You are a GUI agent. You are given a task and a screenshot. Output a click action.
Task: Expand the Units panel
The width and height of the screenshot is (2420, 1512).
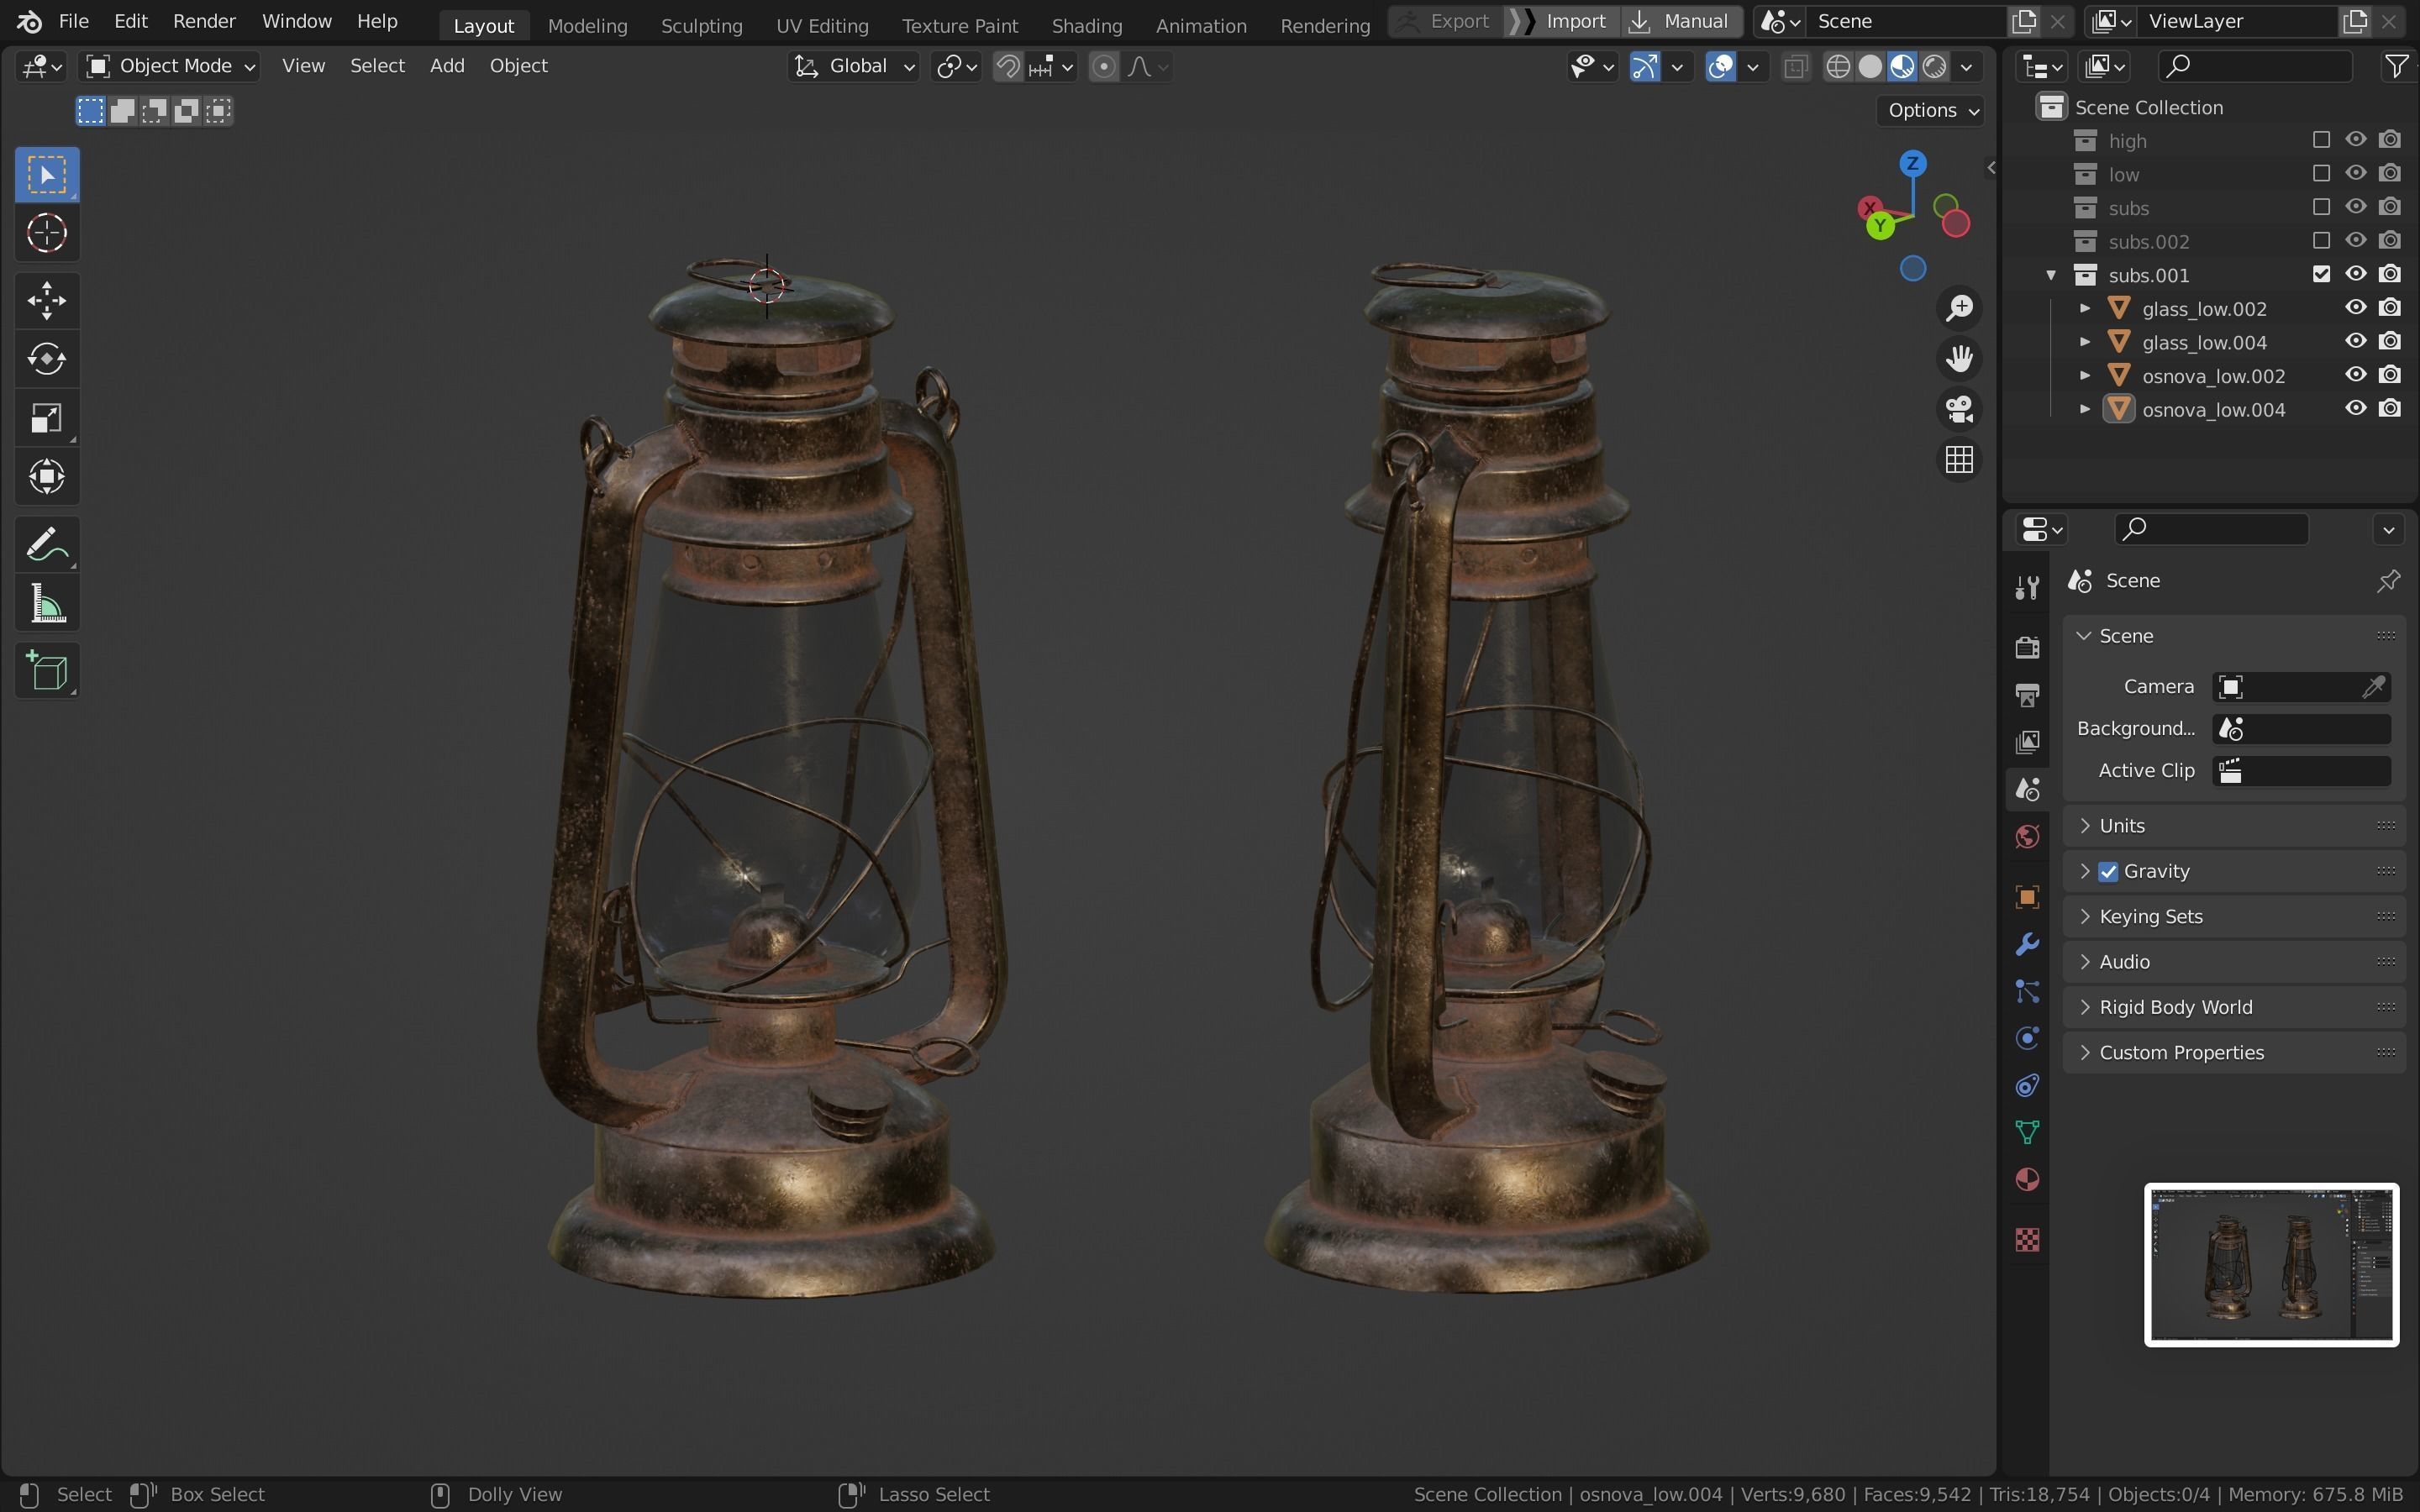tap(2233, 825)
